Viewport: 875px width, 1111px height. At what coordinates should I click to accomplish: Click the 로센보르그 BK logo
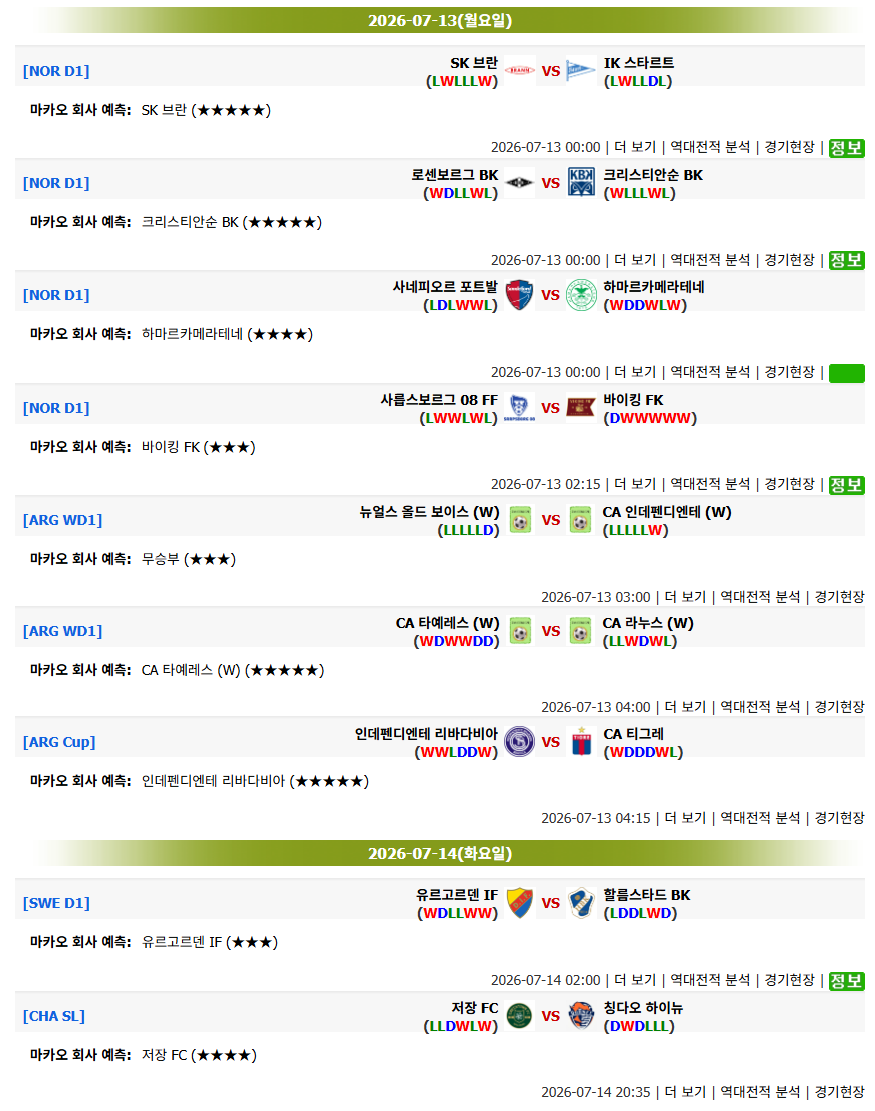tap(519, 183)
